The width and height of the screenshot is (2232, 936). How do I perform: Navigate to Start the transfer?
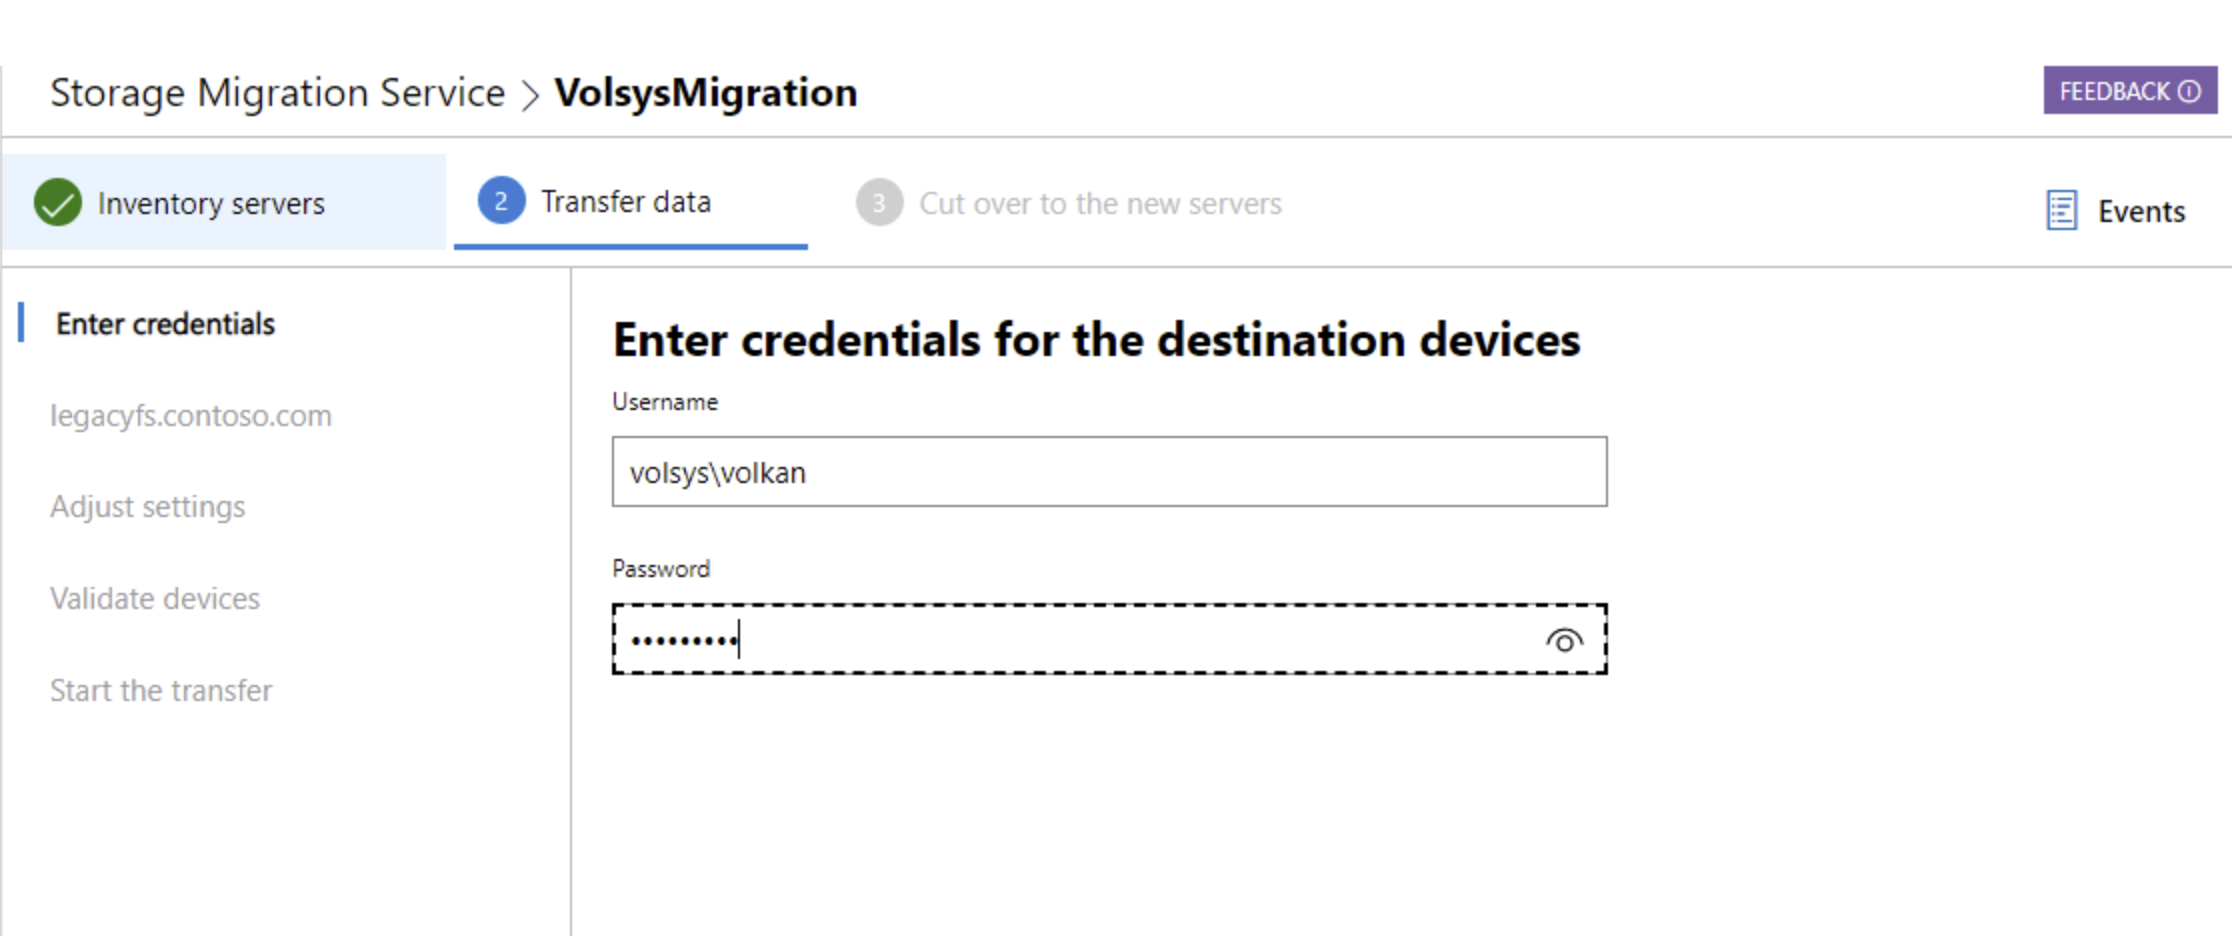[161, 690]
